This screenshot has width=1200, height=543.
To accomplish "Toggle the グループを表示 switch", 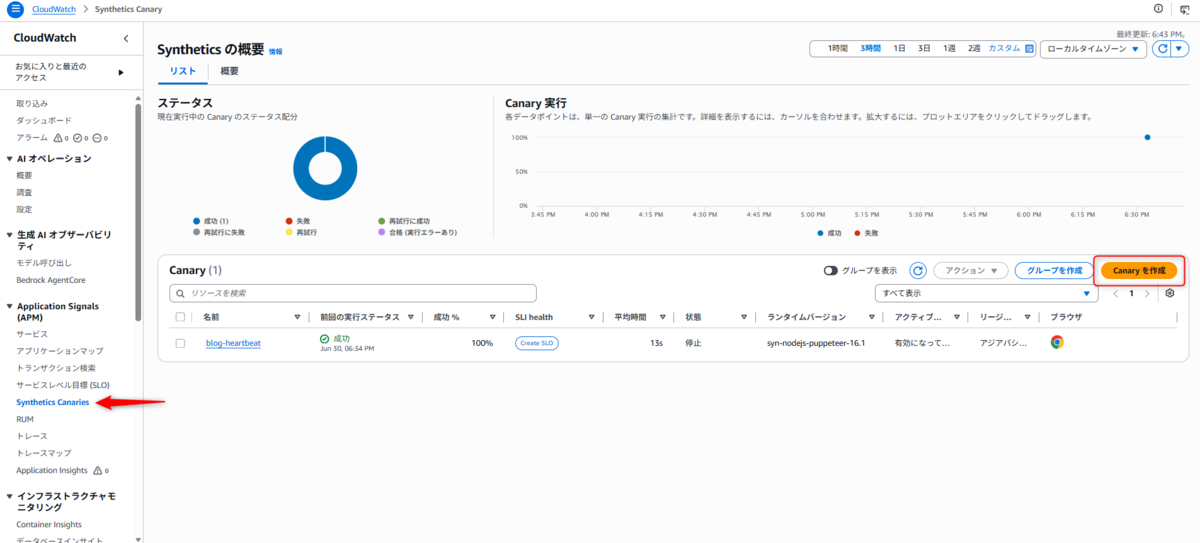I will (x=830, y=271).
